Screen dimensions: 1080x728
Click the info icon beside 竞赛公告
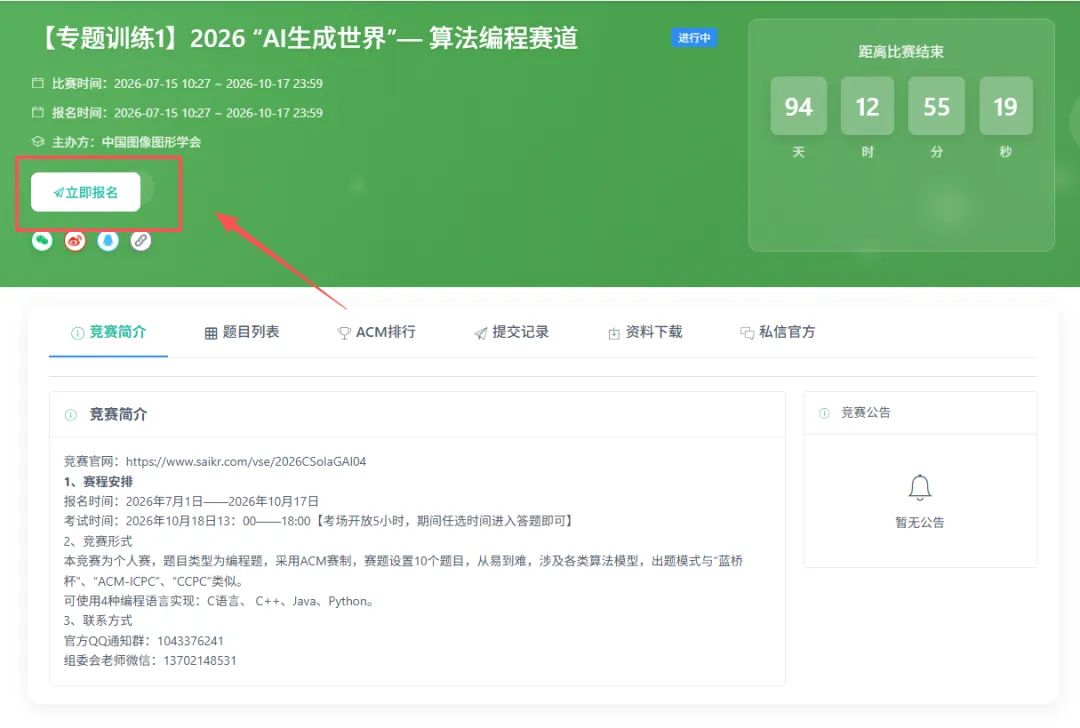tap(824, 413)
